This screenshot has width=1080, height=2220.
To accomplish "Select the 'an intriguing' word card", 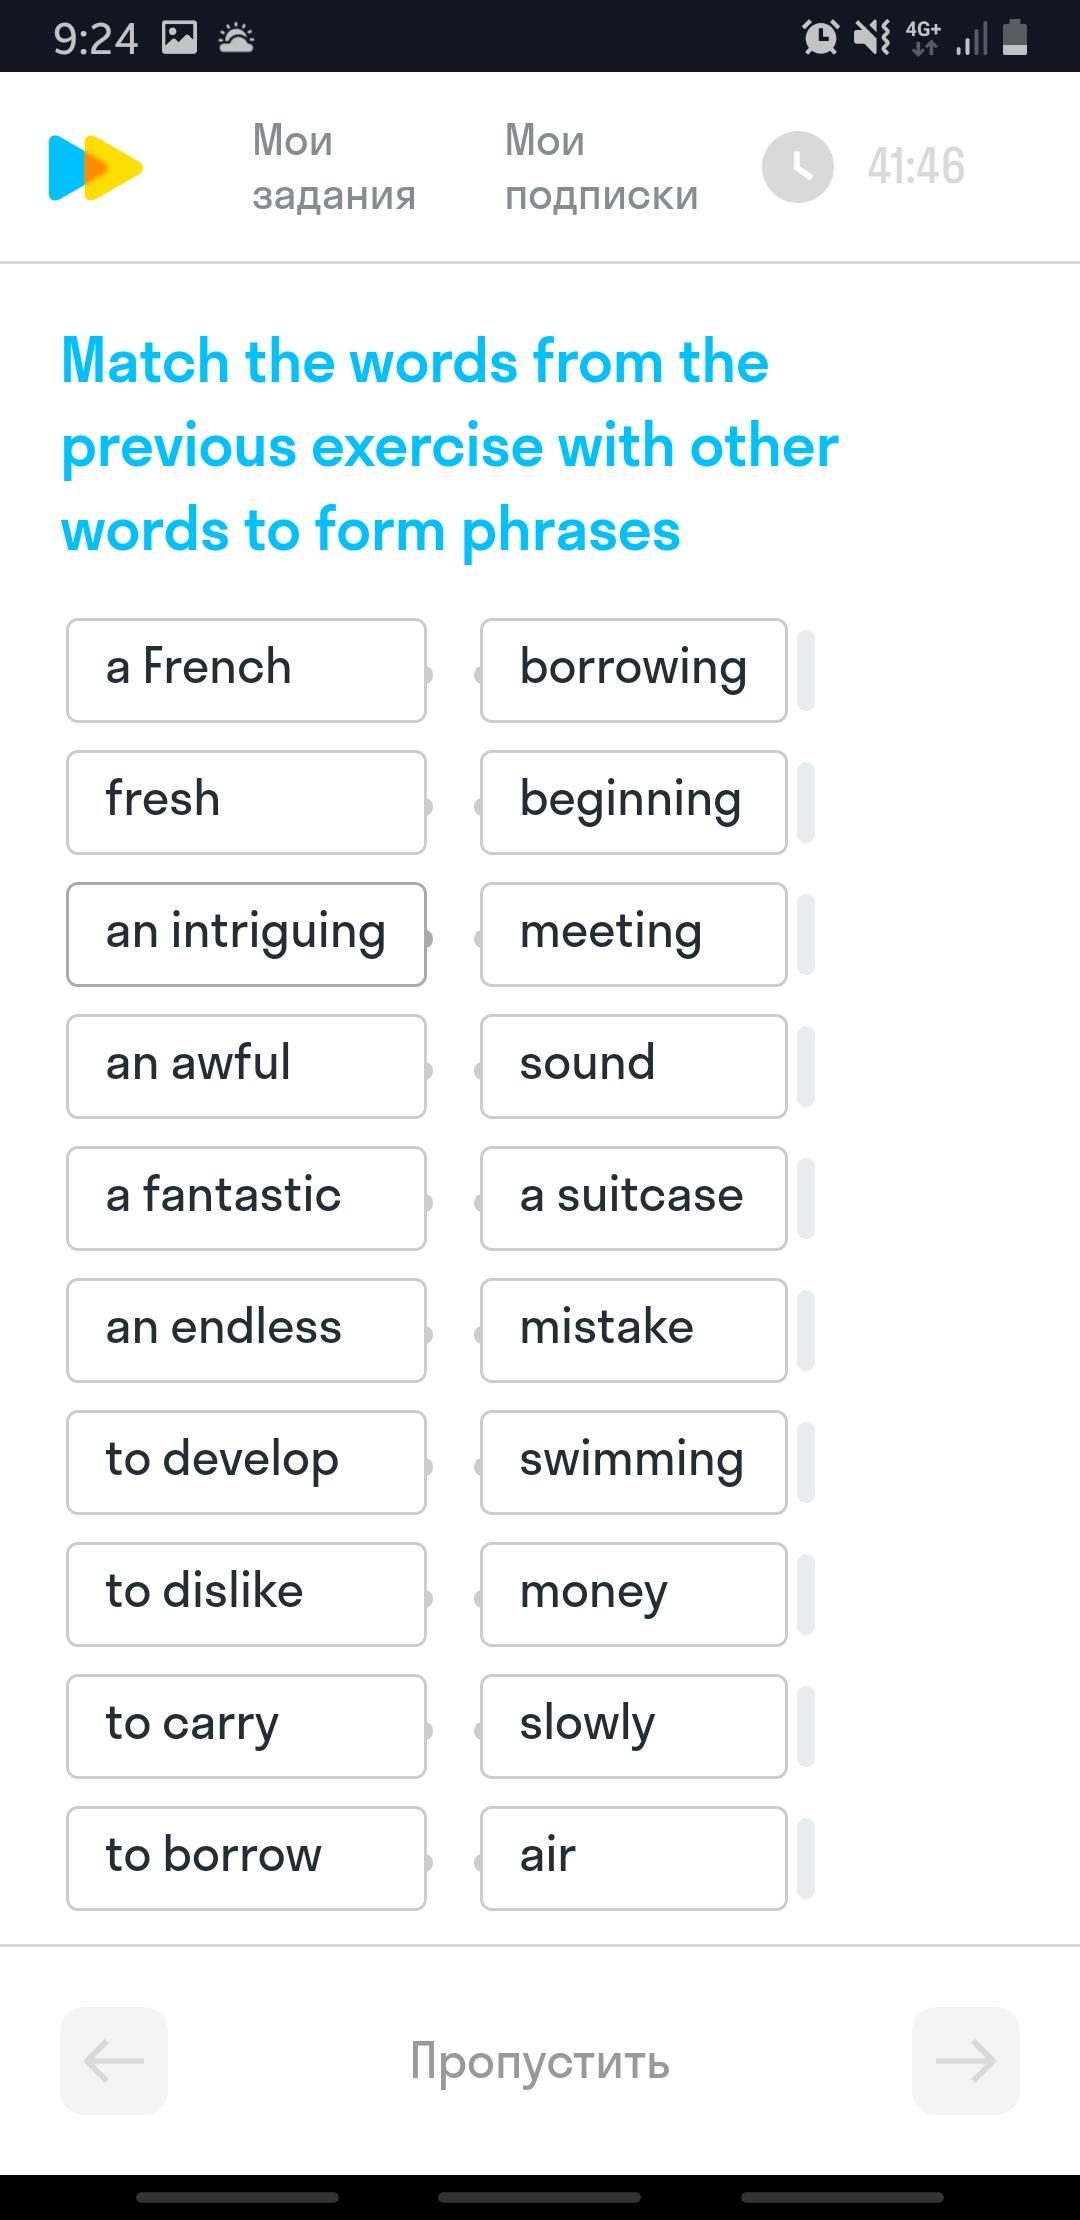I will [246, 934].
